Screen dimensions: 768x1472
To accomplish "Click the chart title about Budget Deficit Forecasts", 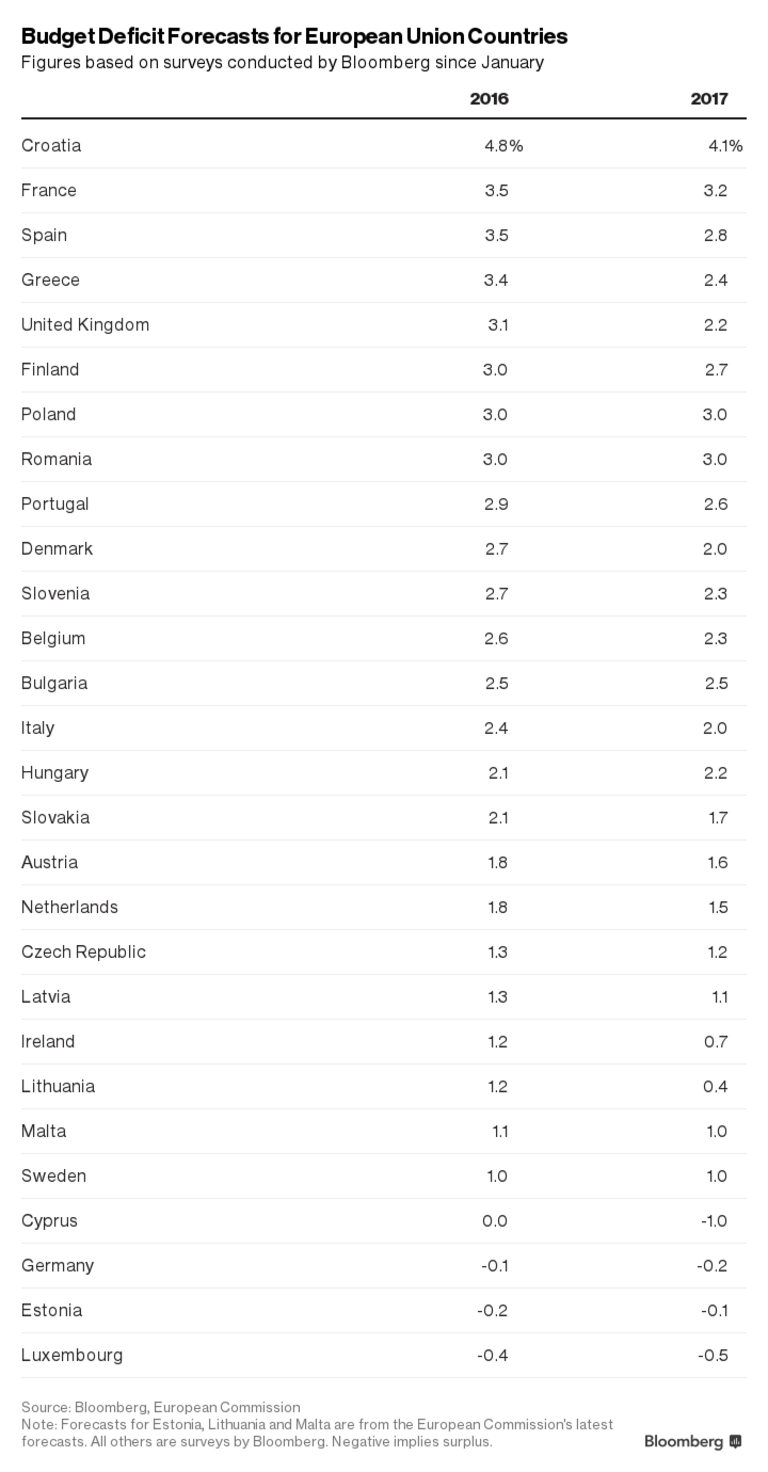I will click(x=294, y=36).
